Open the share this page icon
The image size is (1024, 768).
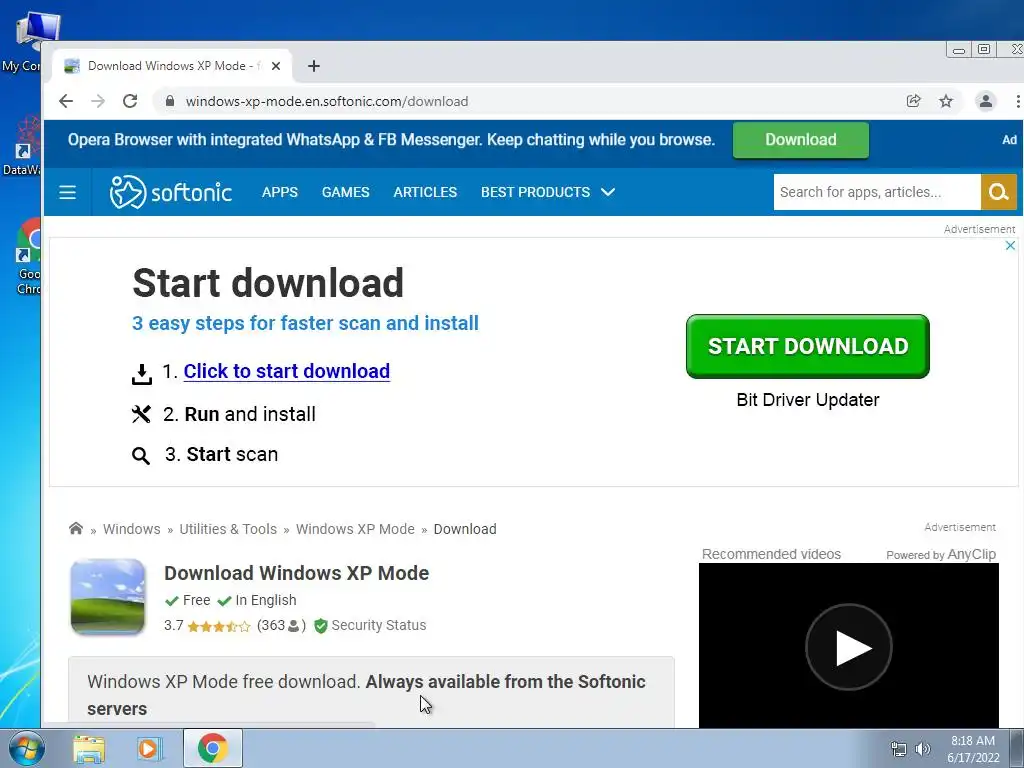tap(914, 101)
